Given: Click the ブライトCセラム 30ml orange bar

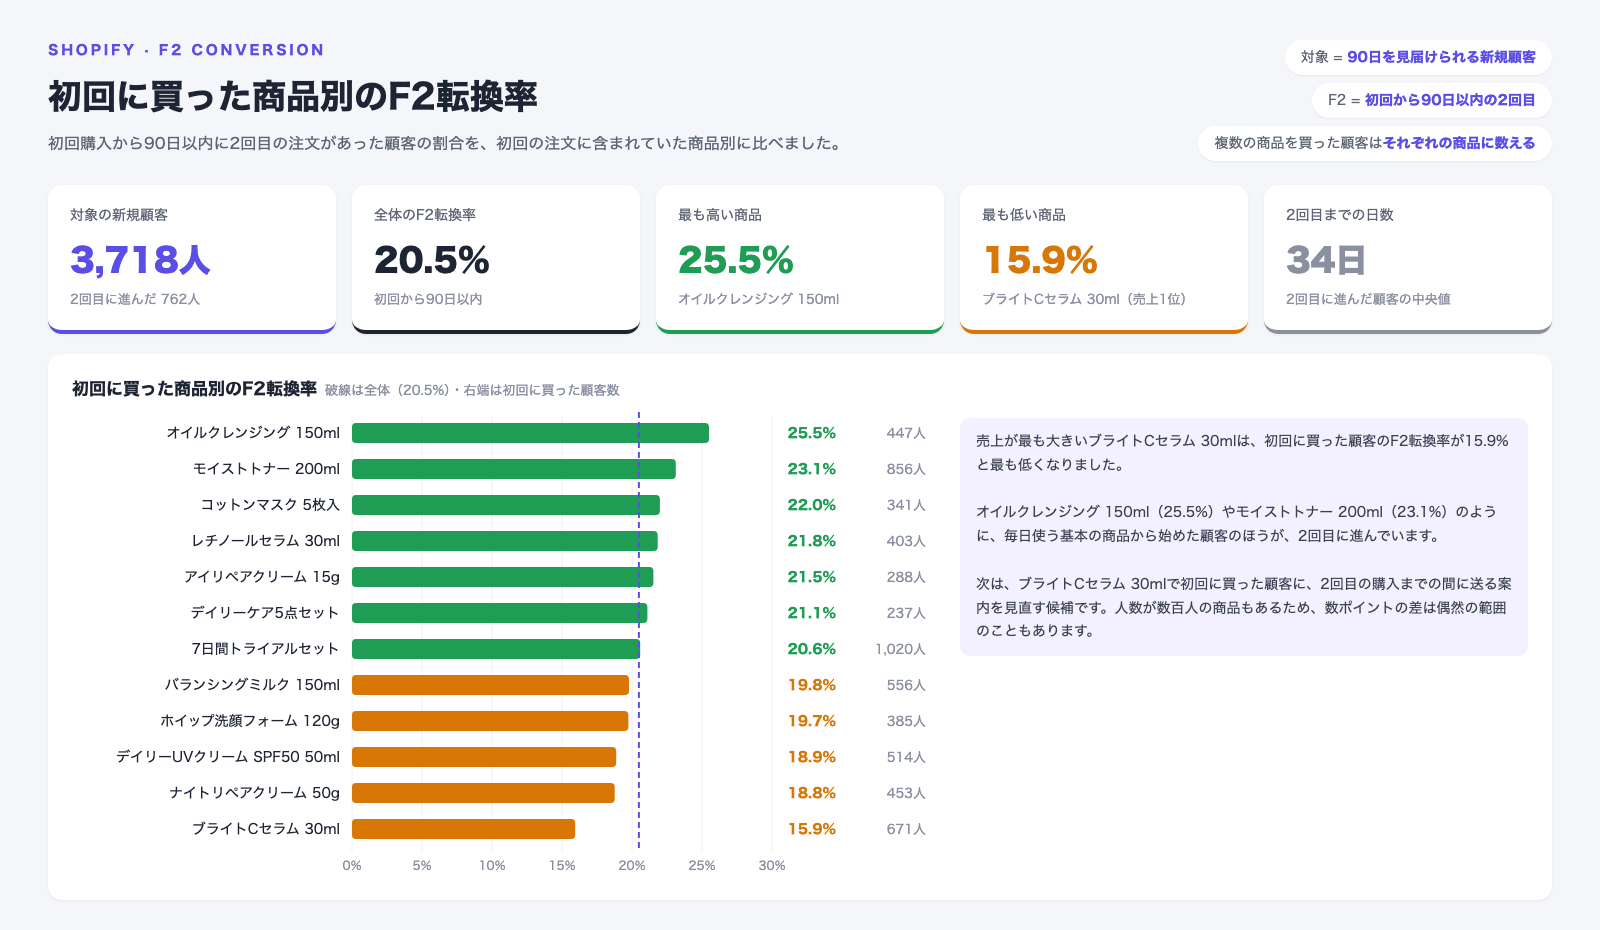Looking at the screenshot, I should pyautogui.click(x=463, y=829).
